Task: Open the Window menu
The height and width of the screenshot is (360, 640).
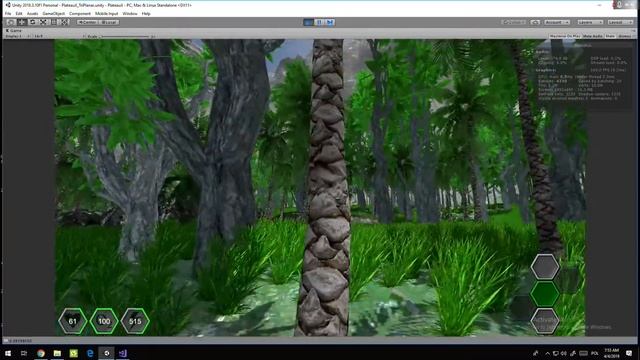Action: (130, 13)
